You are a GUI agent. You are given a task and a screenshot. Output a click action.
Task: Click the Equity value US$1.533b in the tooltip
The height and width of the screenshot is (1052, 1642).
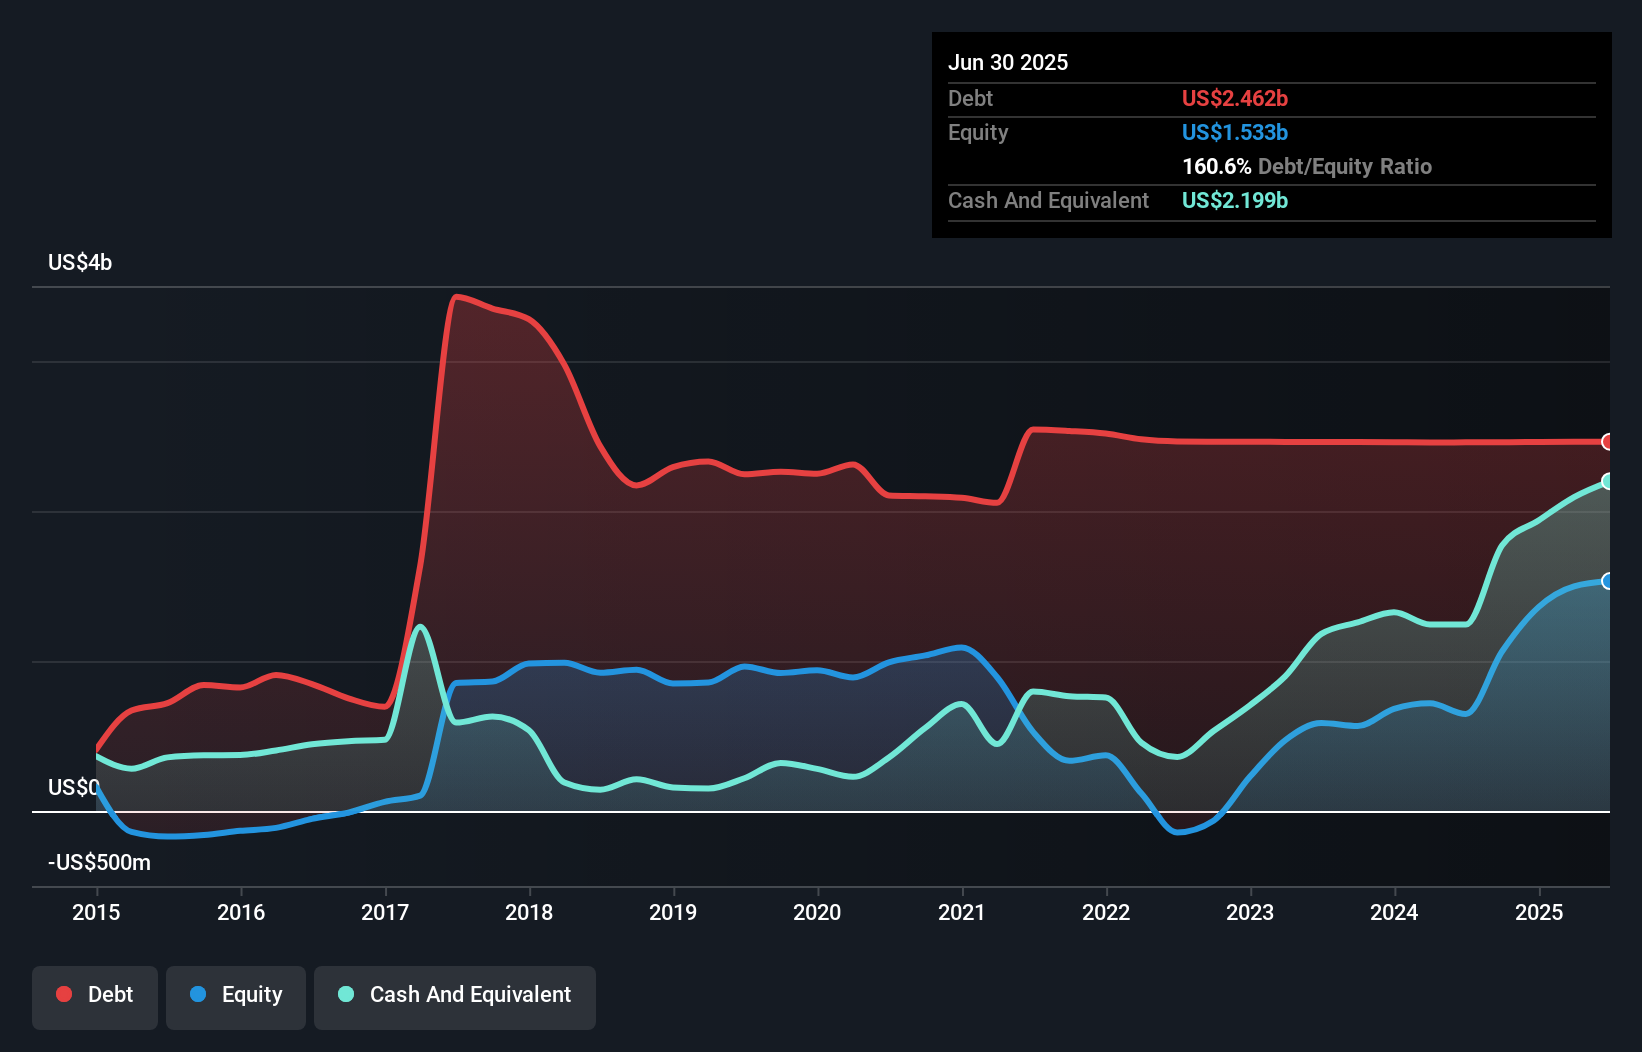tap(1235, 133)
